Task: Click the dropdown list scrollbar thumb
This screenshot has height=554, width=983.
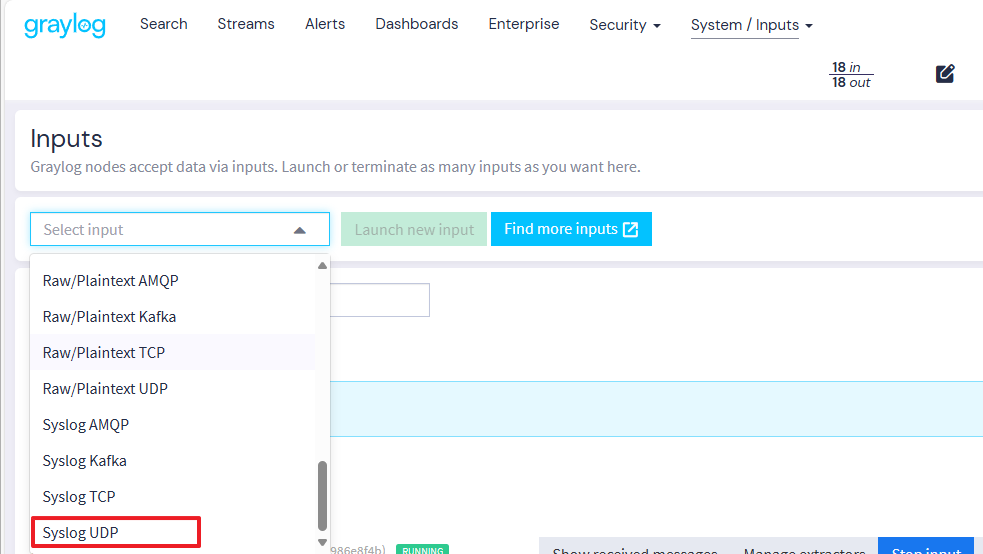Action: (322, 496)
